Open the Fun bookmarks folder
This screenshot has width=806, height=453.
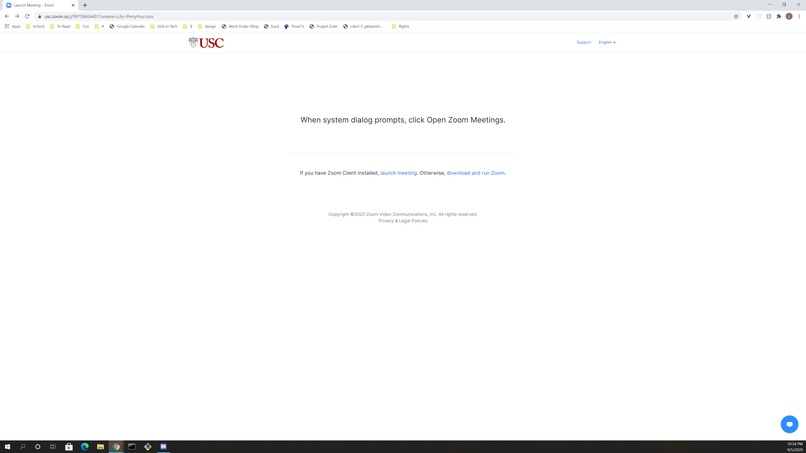82,26
